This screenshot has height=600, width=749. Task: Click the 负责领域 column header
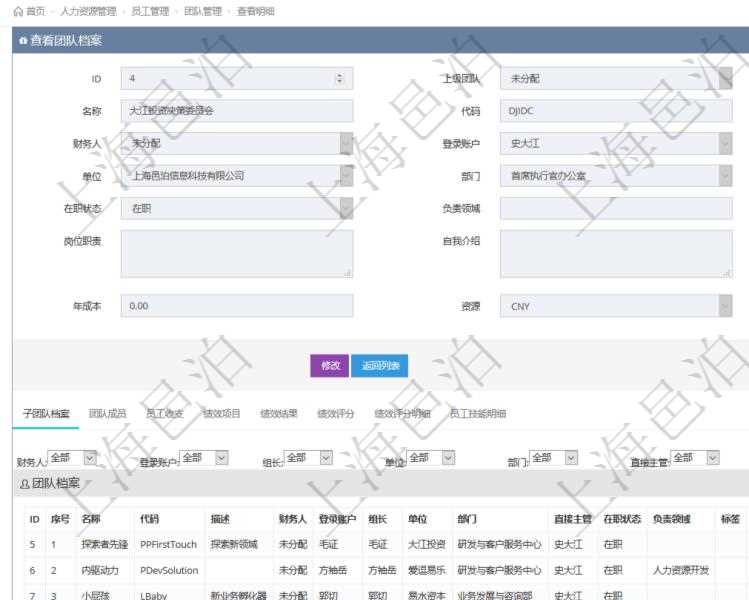(672, 519)
